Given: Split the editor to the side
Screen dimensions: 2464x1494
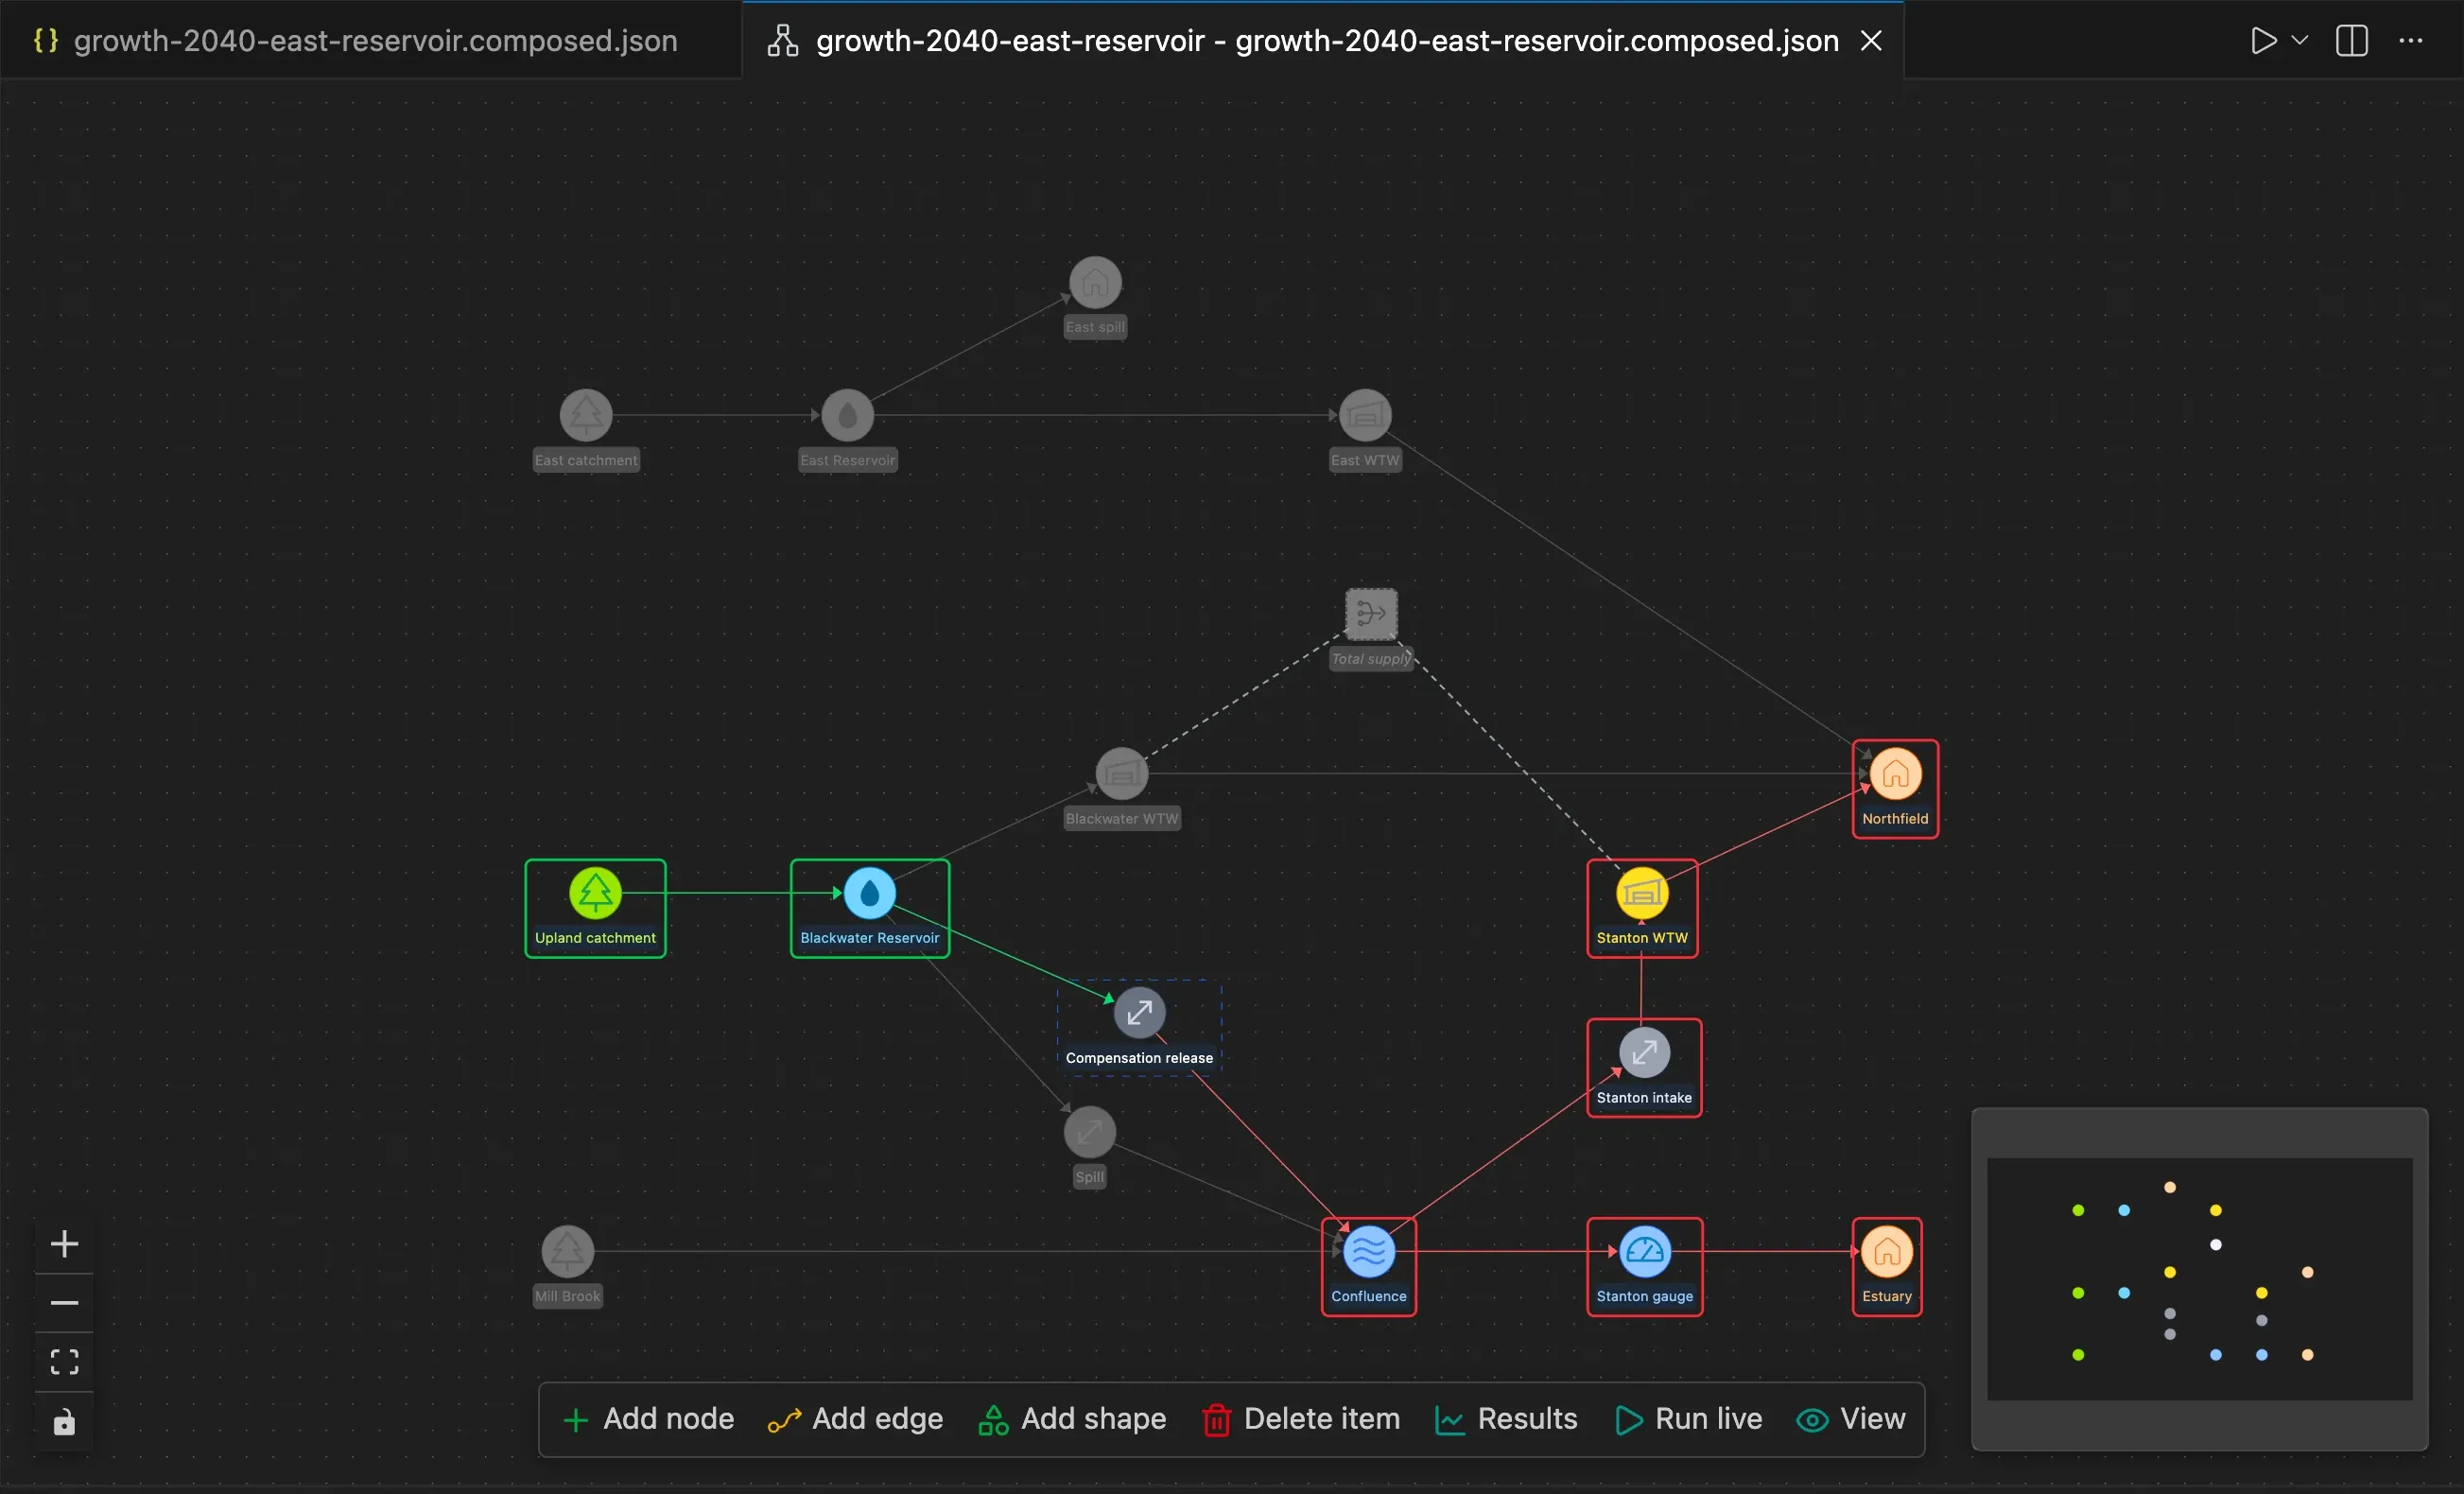Looking at the screenshot, I should tap(2352, 40).
